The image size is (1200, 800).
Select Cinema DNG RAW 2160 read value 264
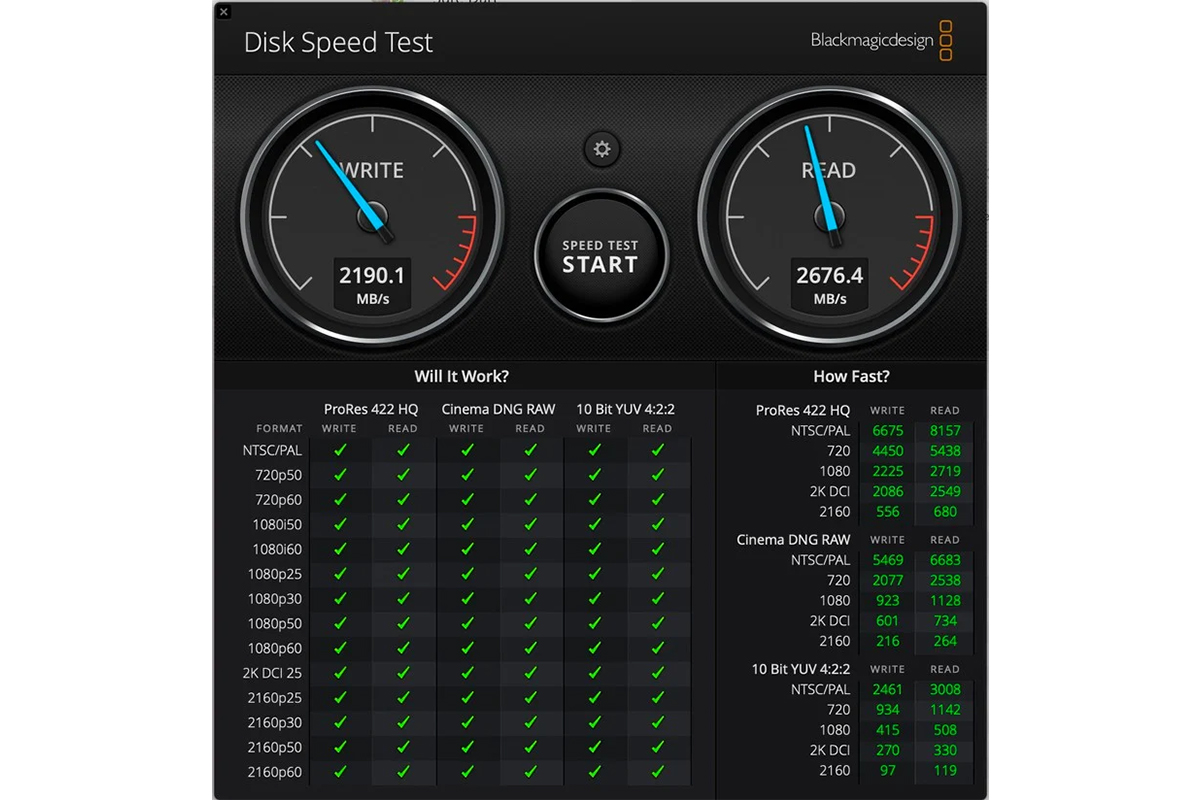point(945,641)
